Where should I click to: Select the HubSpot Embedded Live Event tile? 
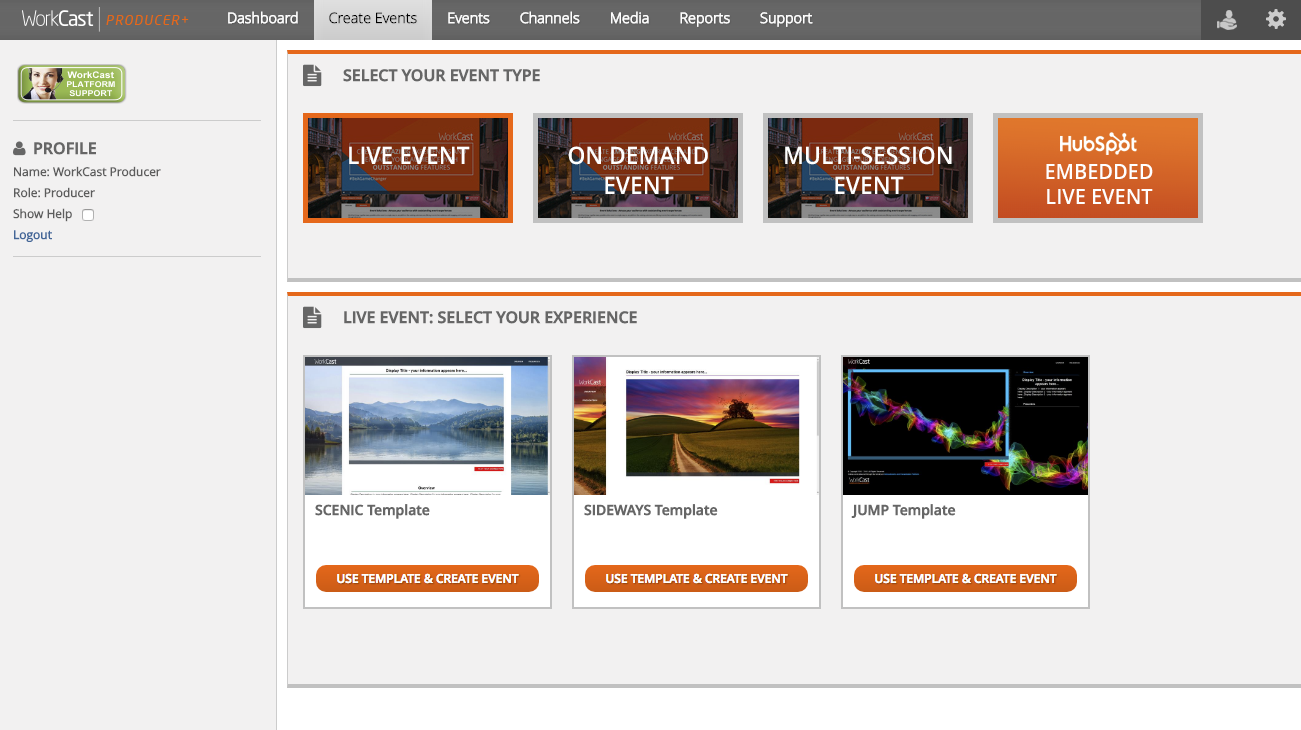click(x=1098, y=168)
